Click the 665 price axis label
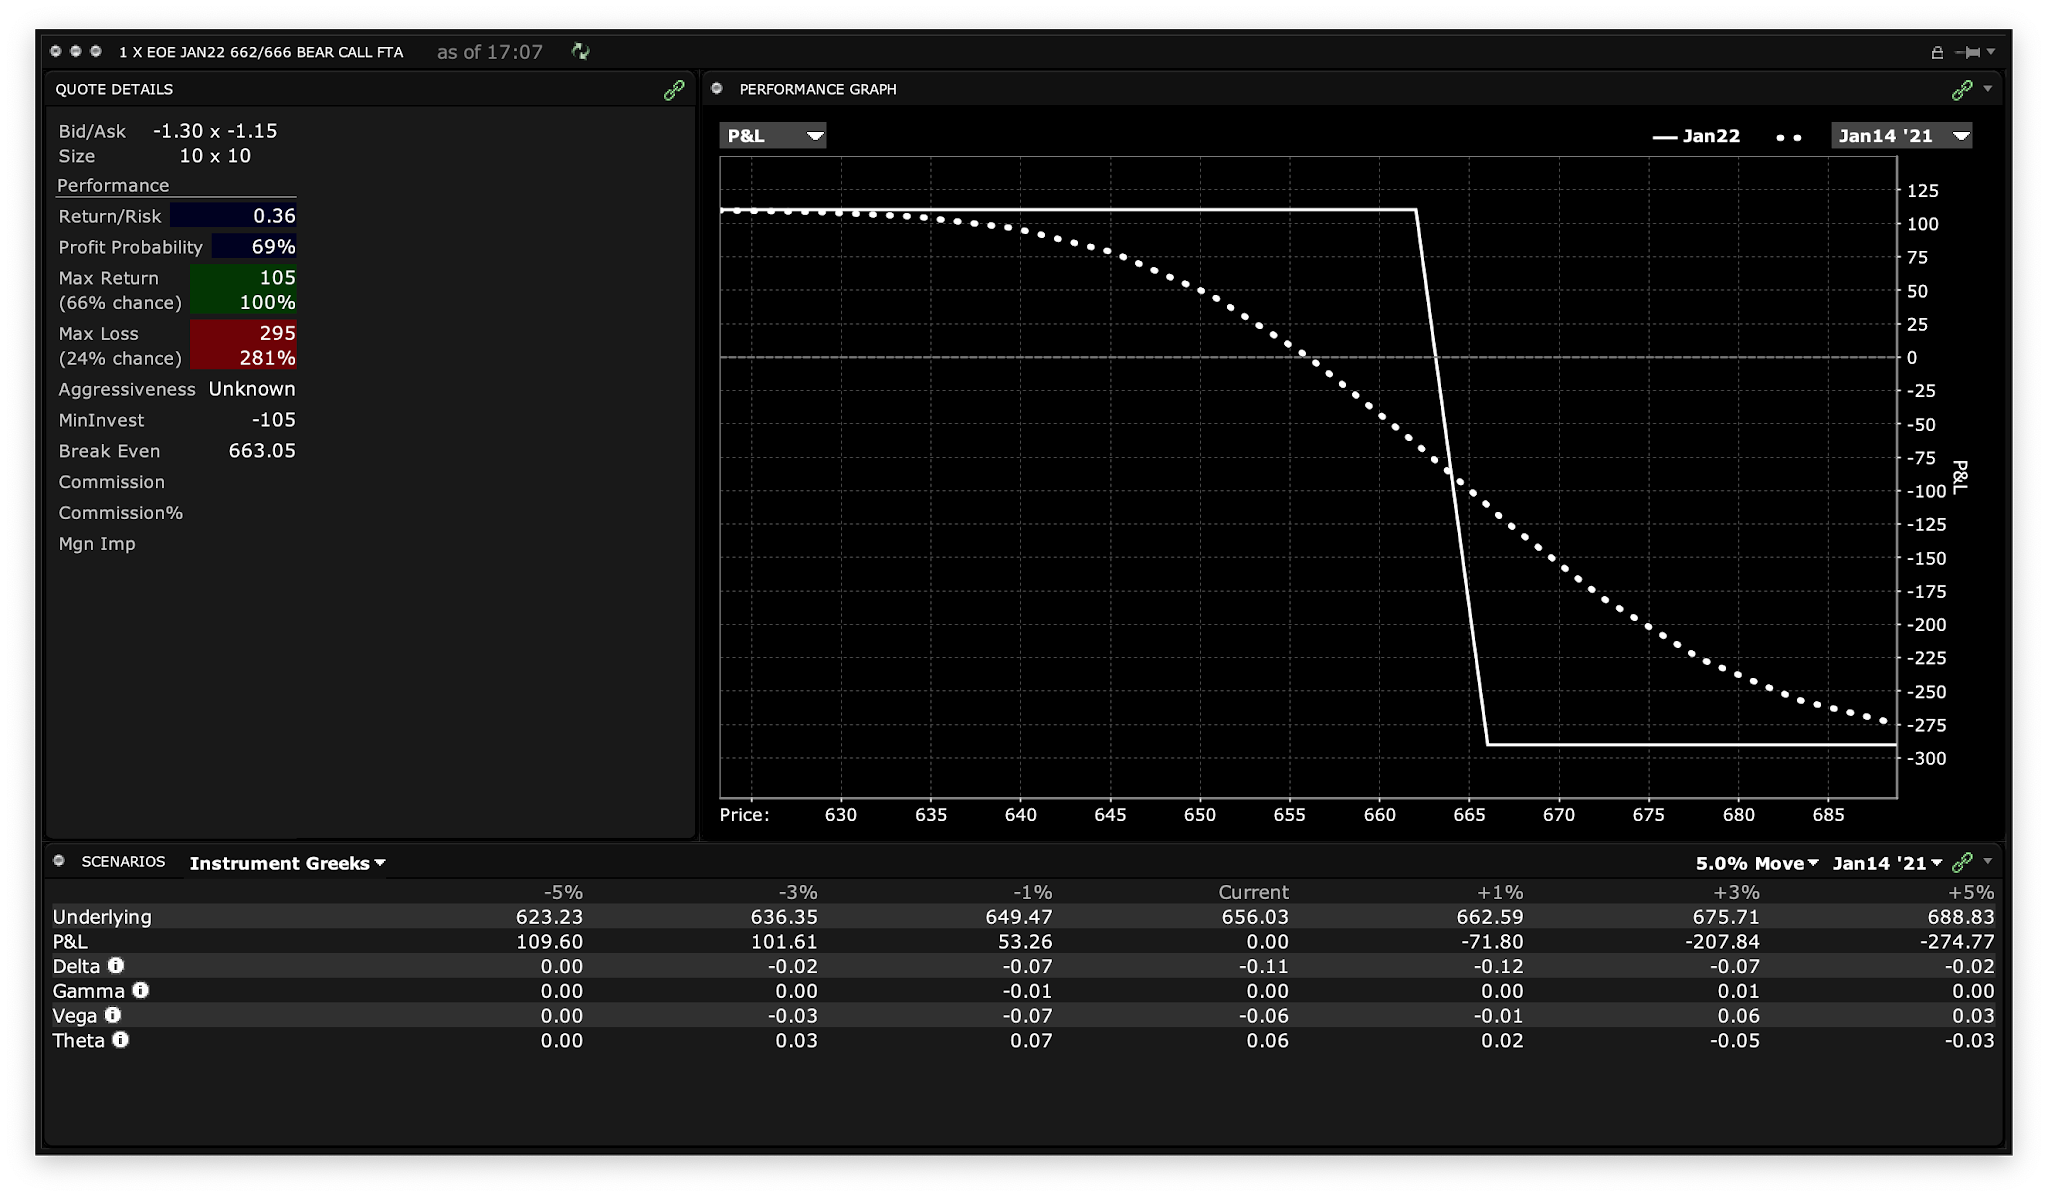2048x1197 pixels. tap(1469, 815)
